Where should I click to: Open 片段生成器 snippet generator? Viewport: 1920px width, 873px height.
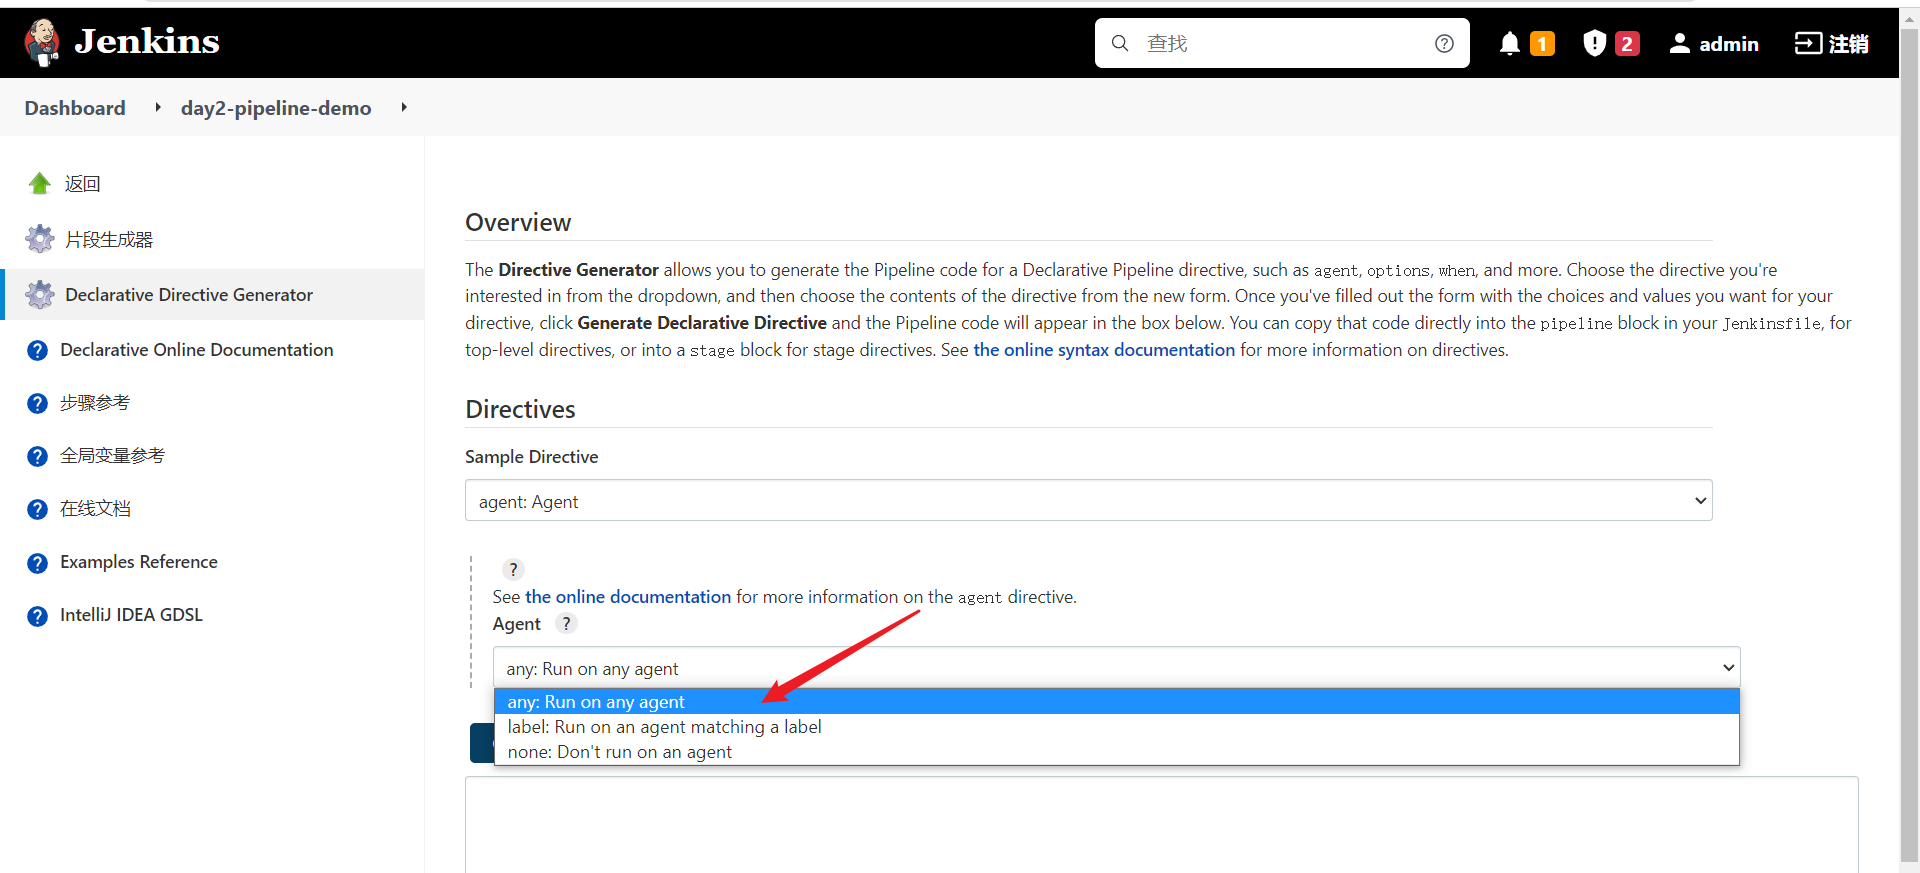pos(108,240)
